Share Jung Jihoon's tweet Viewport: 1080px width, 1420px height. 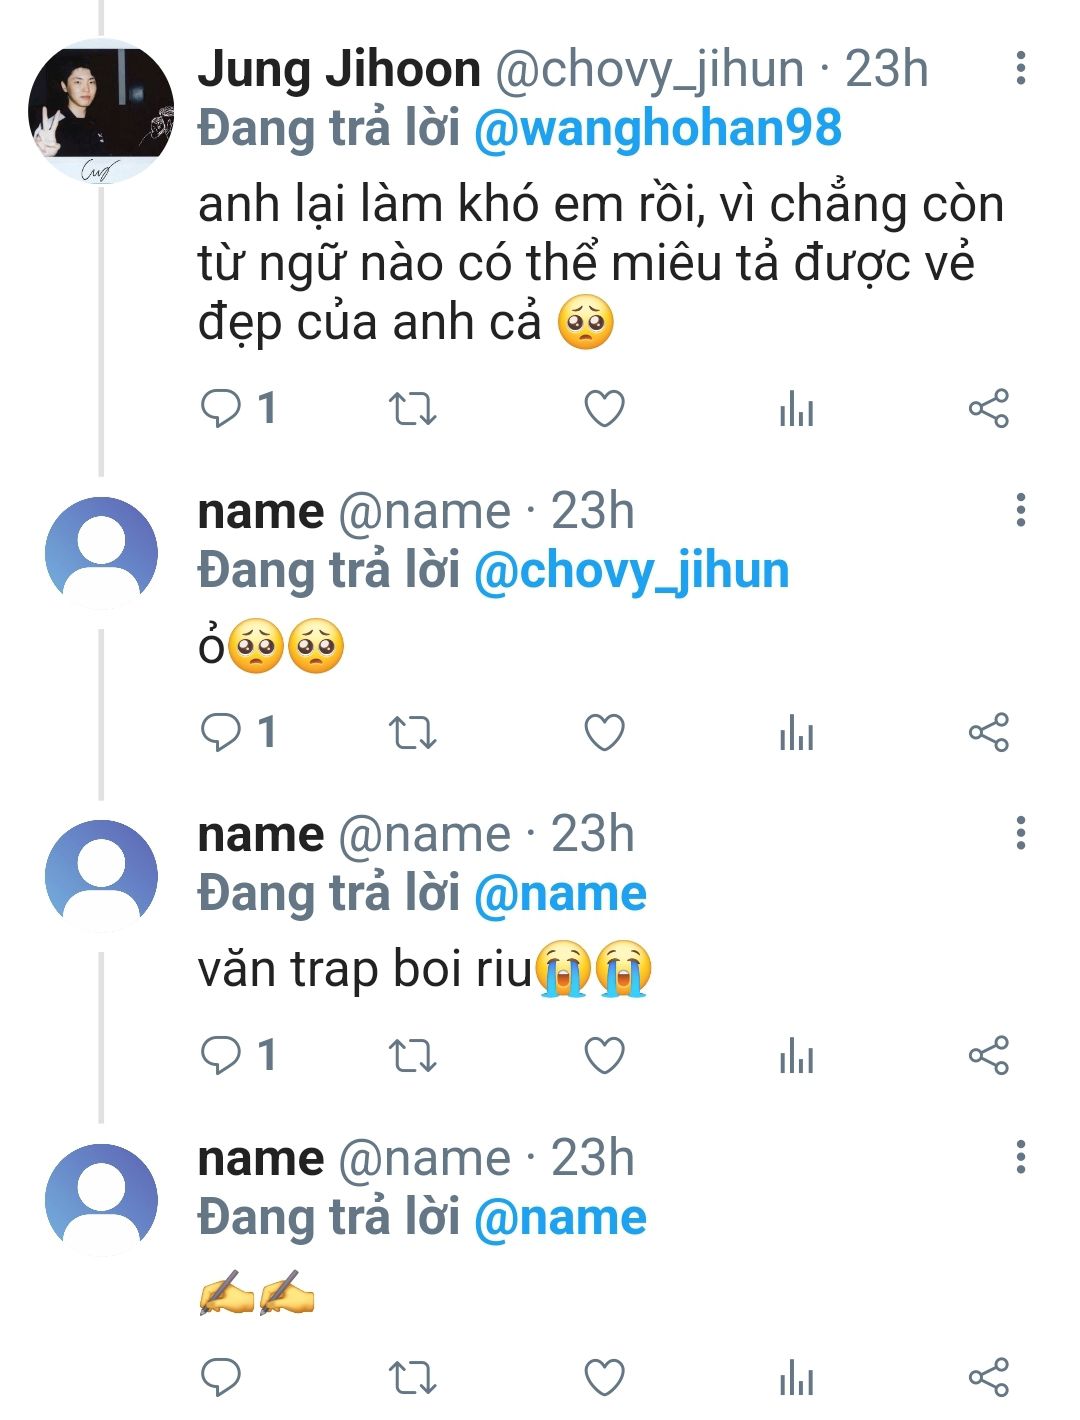(989, 409)
